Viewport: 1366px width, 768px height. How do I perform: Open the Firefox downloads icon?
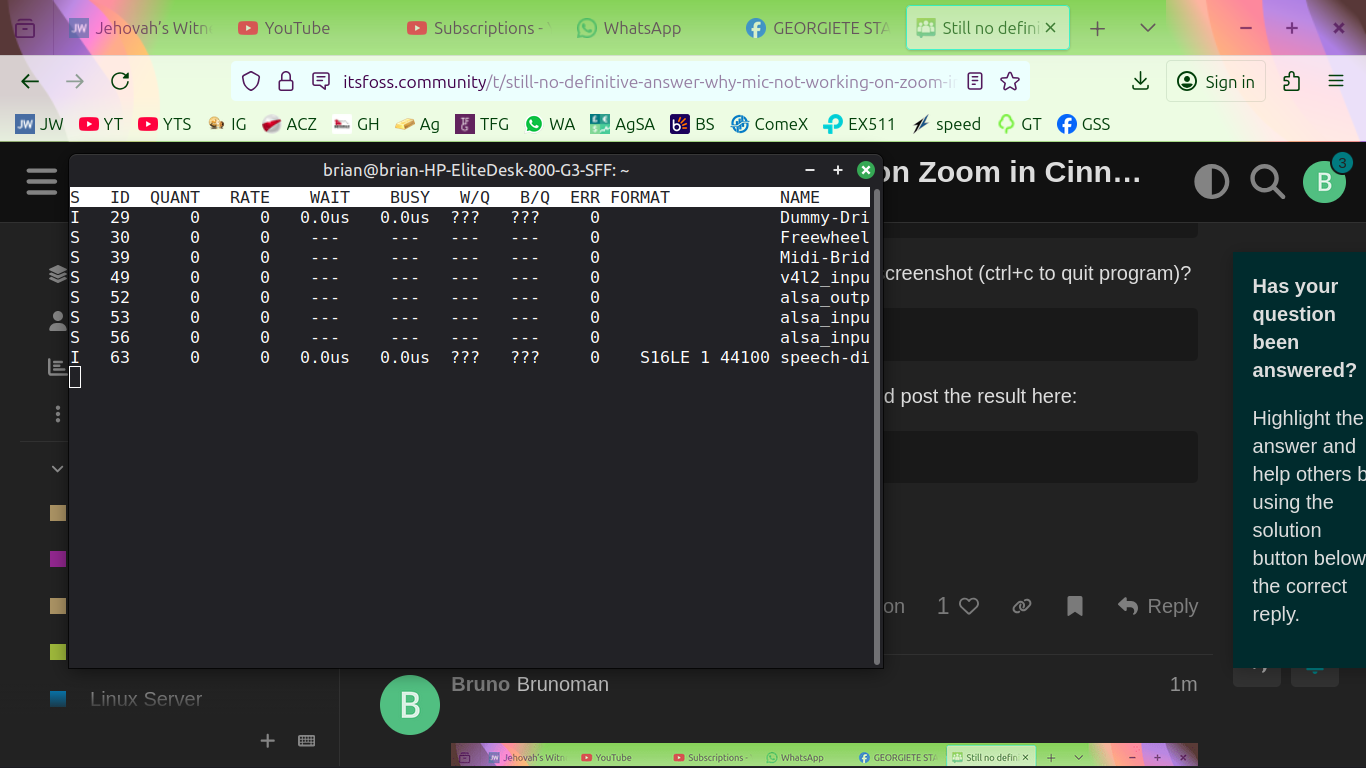[x=1139, y=82]
